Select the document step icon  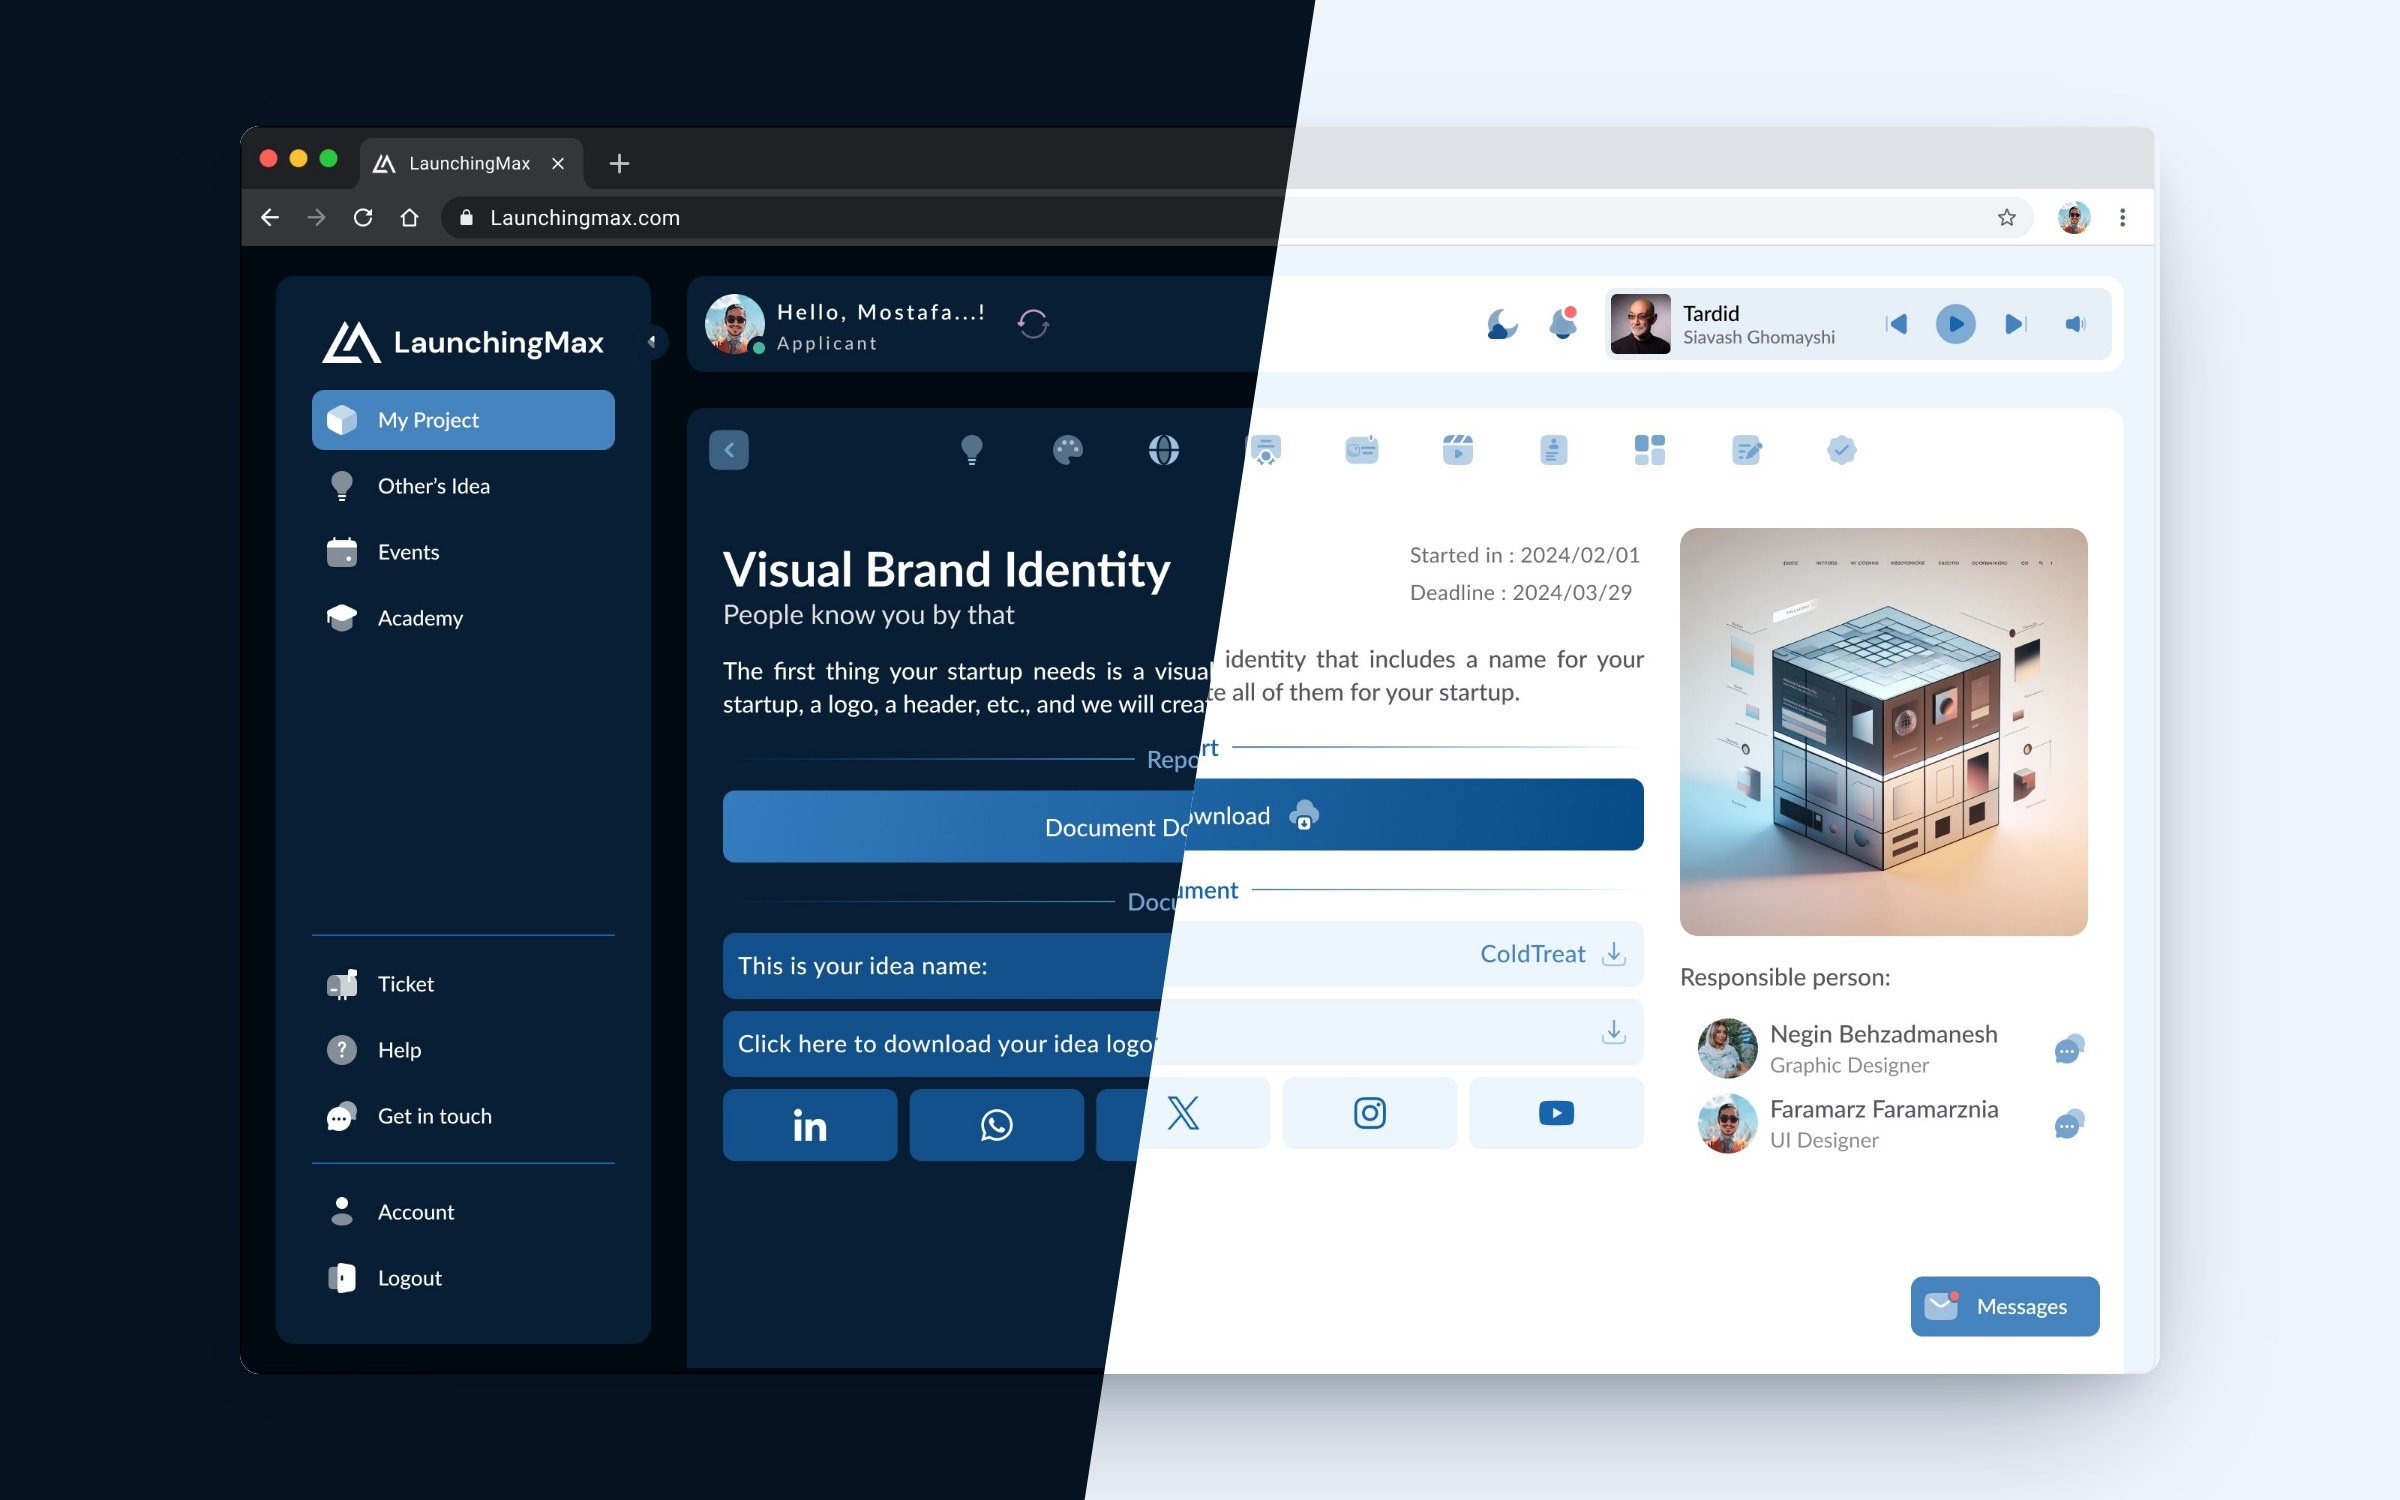[x=1554, y=450]
